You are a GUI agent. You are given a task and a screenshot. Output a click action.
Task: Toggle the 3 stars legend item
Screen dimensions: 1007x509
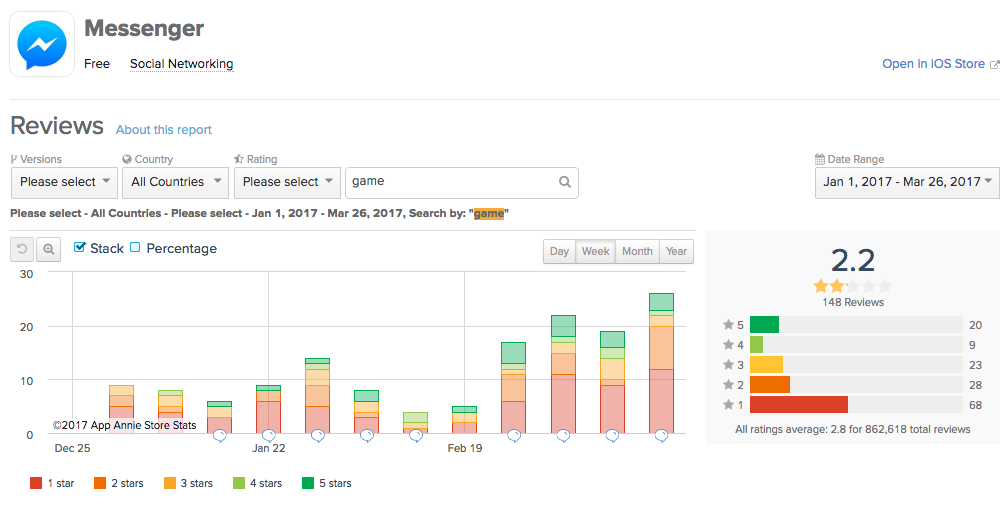click(x=188, y=483)
